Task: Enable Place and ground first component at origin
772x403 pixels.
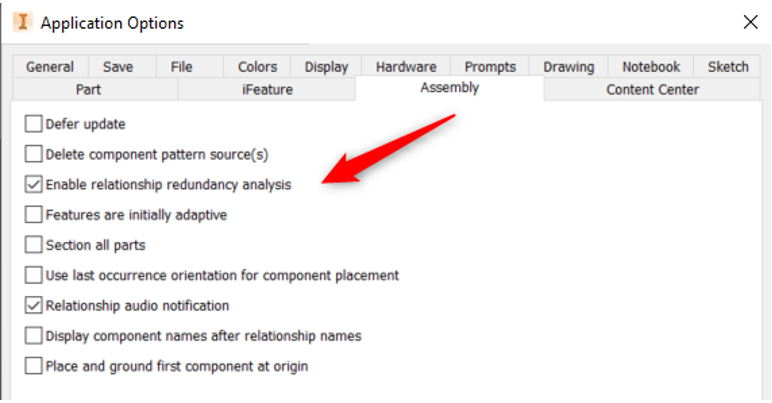Action: 33,366
